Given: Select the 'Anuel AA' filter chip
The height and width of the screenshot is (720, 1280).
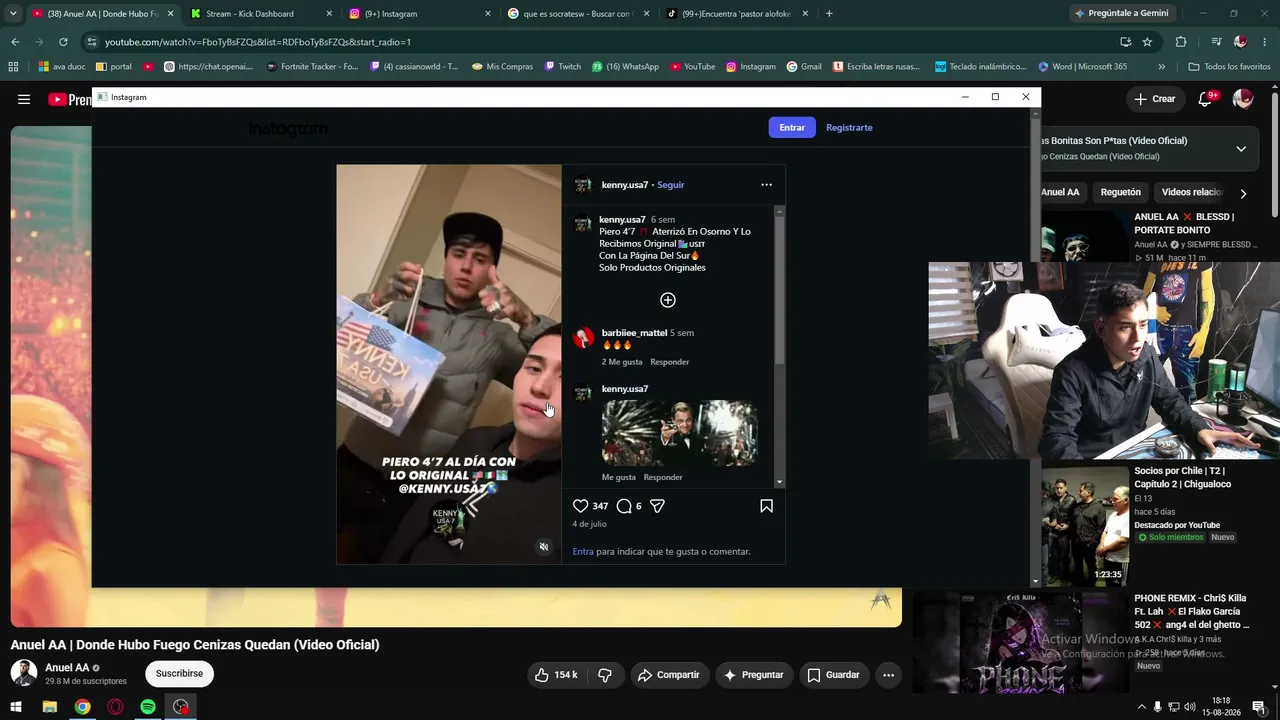Looking at the screenshot, I should tap(1060, 192).
